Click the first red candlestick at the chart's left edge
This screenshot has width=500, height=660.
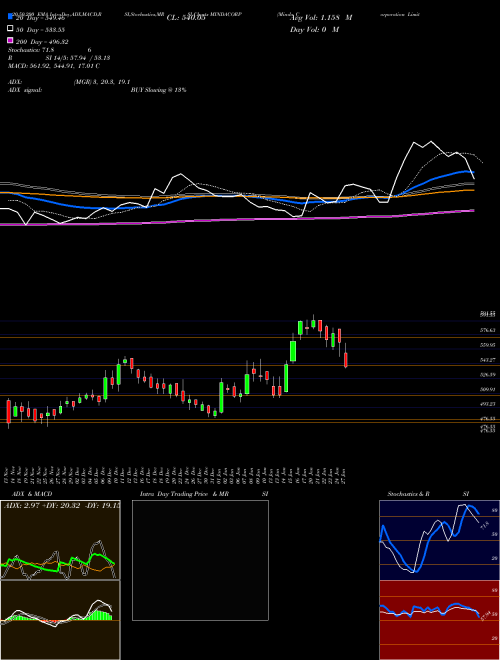click(8, 412)
